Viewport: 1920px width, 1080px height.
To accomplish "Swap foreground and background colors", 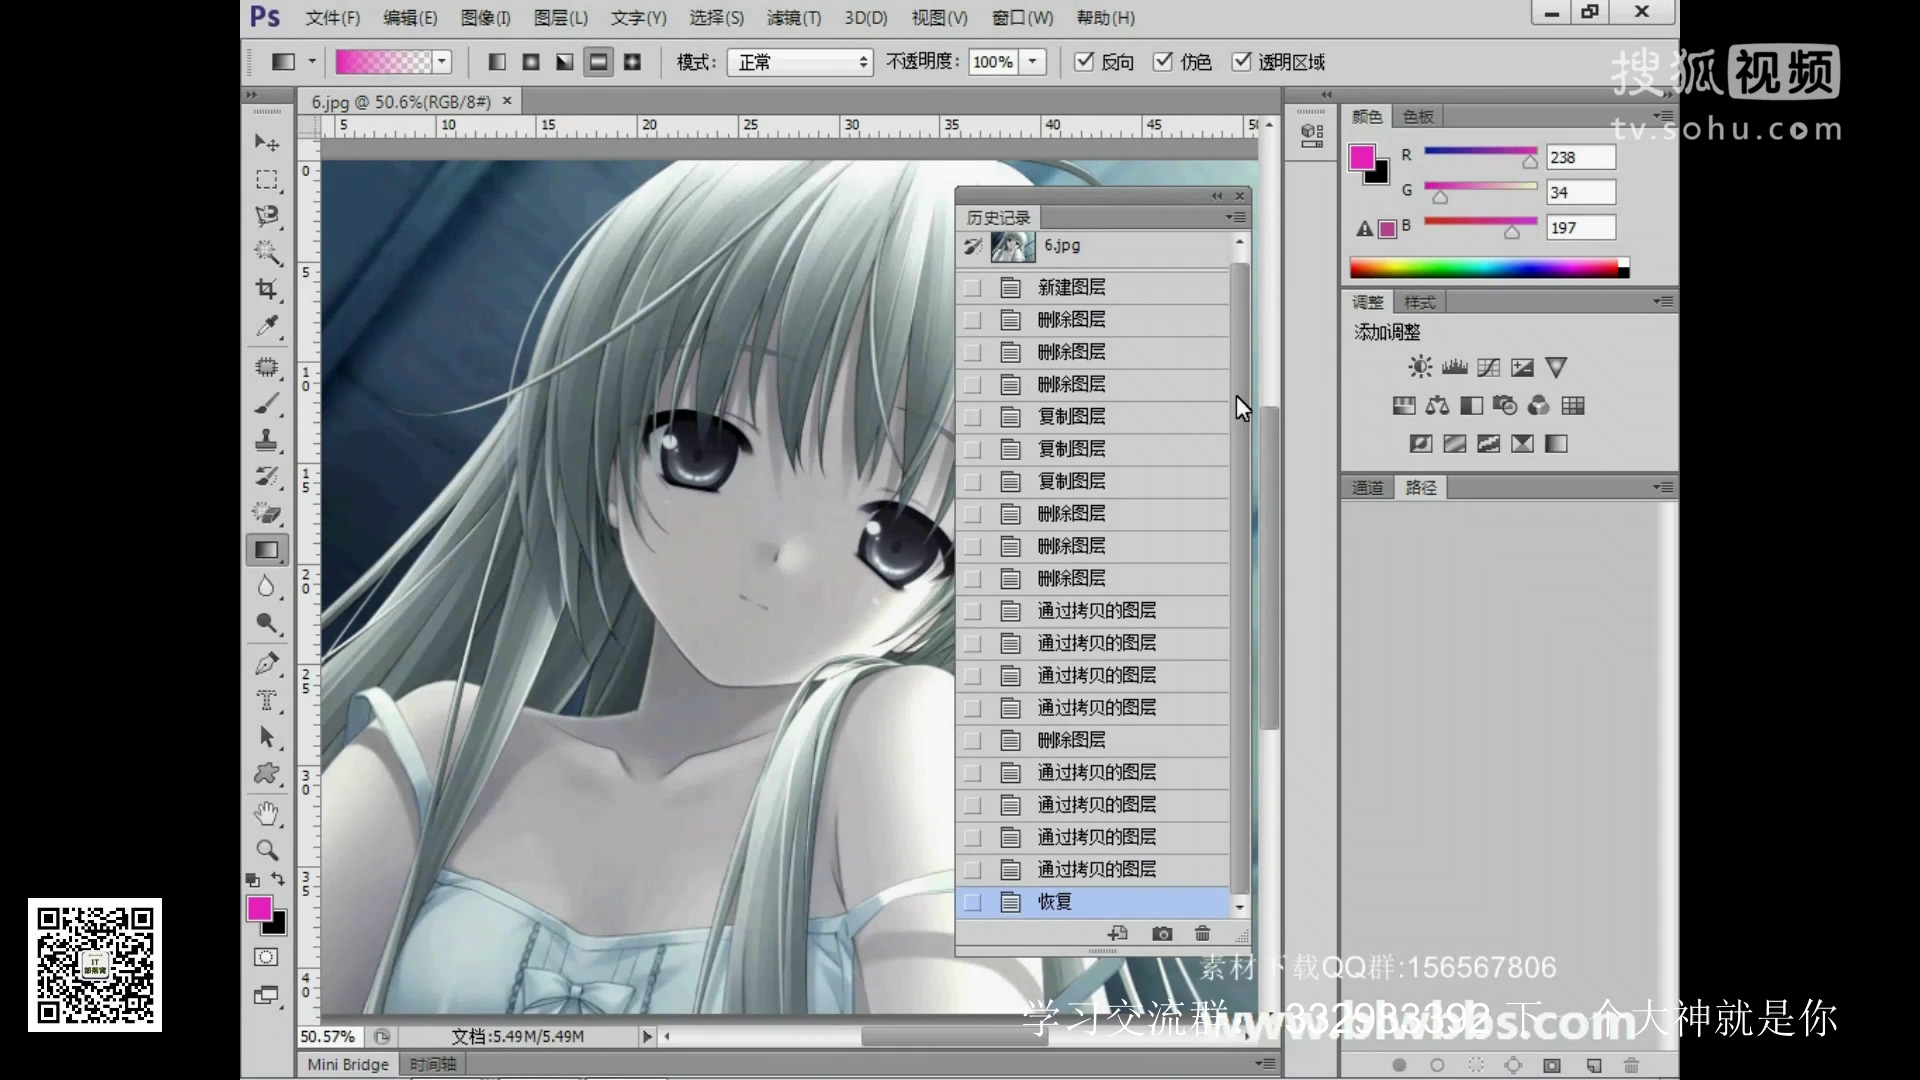I will point(278,879).
